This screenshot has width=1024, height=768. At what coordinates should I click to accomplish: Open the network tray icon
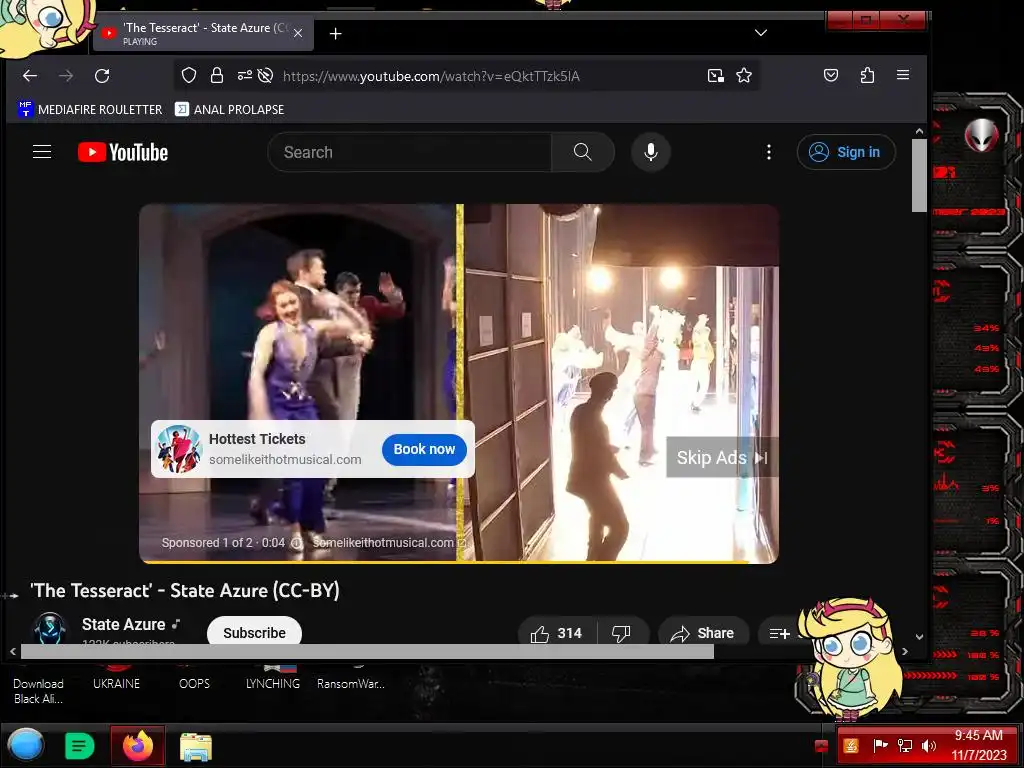(x=905, y=745)
